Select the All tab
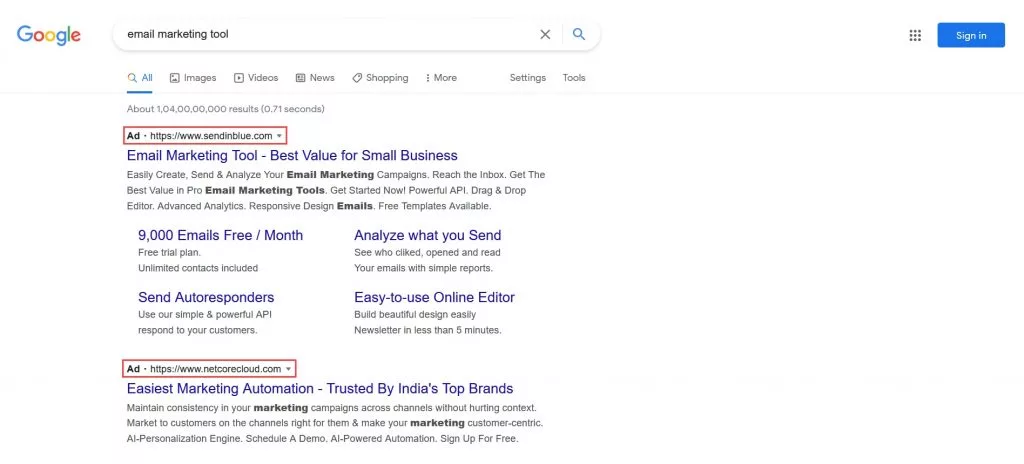The height and width of the screenshot is (464, 1024). pos(140,78)
